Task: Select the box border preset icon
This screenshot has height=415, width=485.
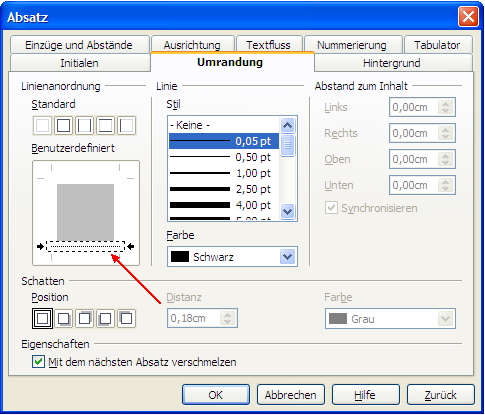Action: pyautogui.click(x=63, y=126)
